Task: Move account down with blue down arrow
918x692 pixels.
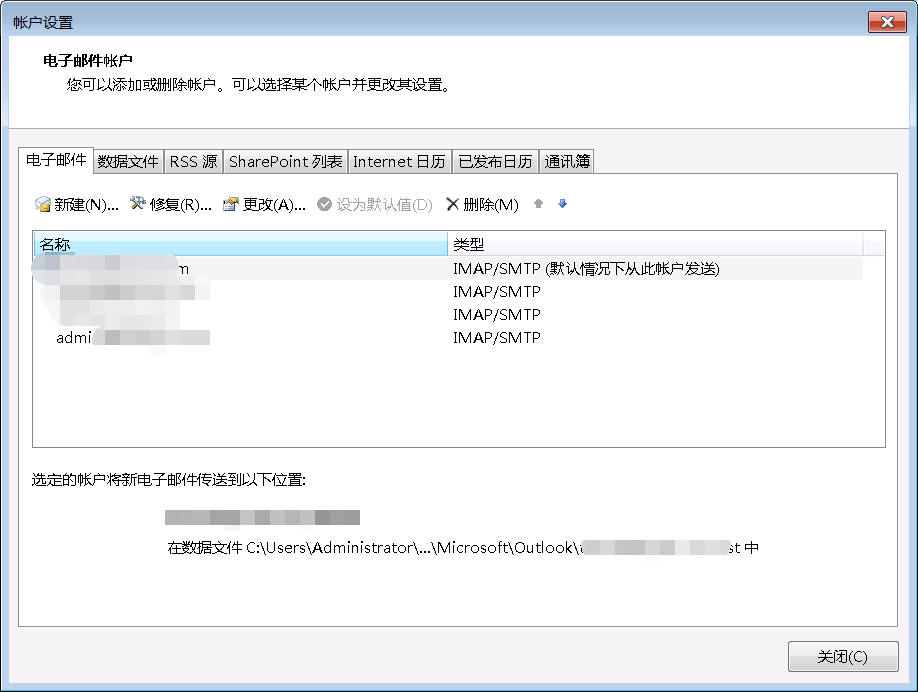Action: coord(562,204)
